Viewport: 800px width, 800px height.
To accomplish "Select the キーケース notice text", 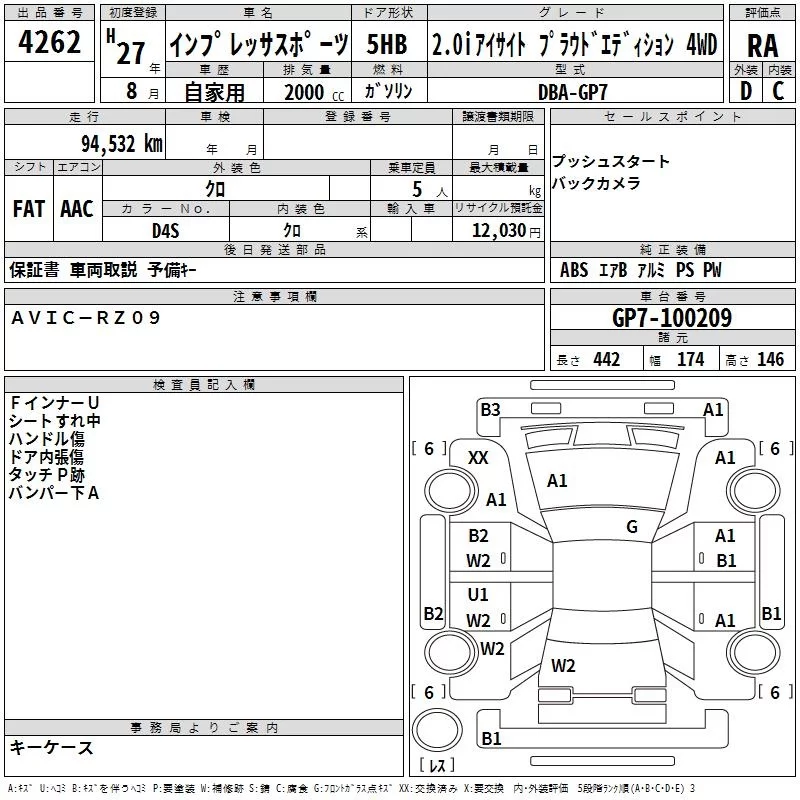I will (52, 747).
